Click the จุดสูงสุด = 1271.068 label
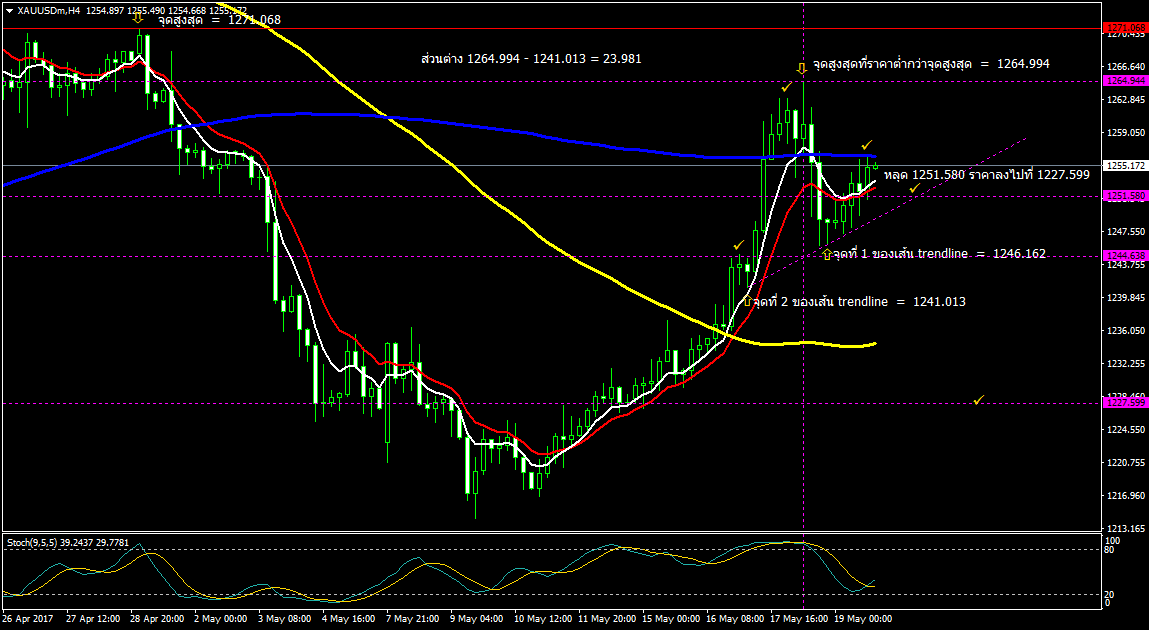The image size is (1149, 630). pyautogui.click(x=219, y=20)
